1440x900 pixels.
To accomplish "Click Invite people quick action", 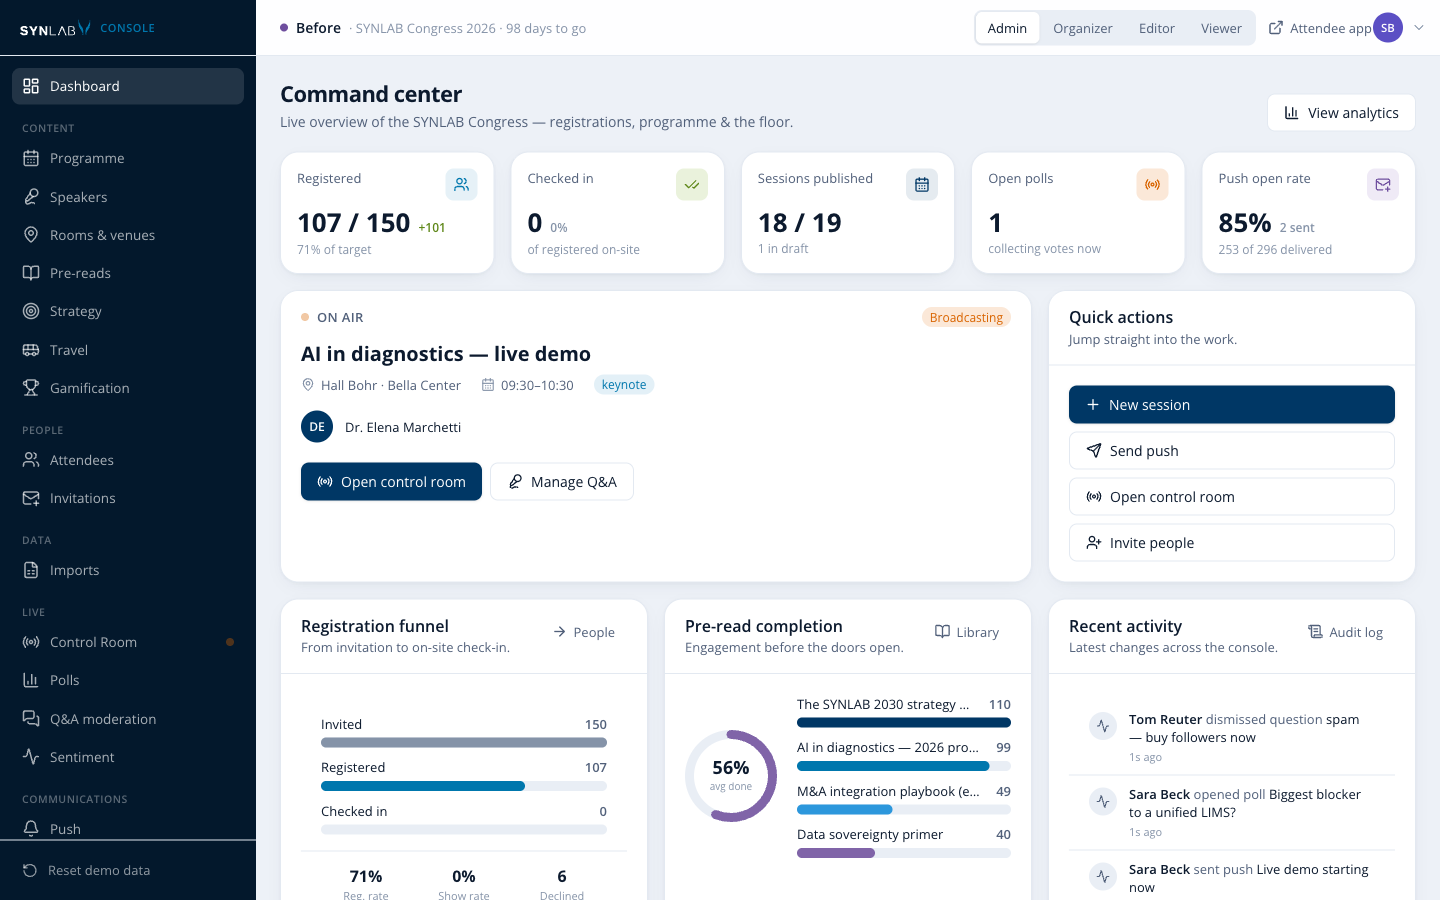I will [1232, 543].
